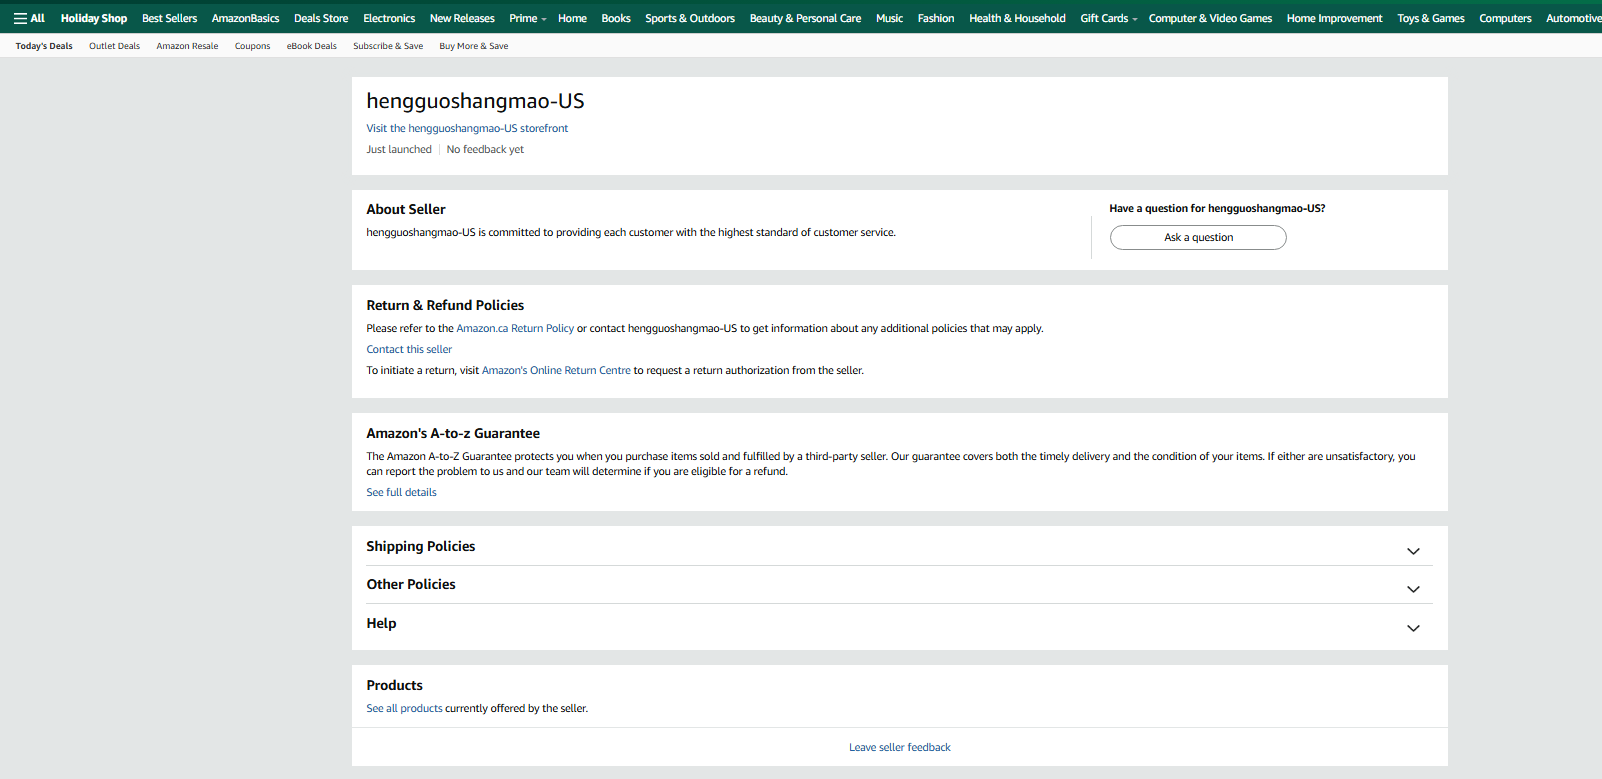Image resolution: width=1602 pixels, height=779 pixels.
Task: Click Contact this seller
Action: click(408, 349)
